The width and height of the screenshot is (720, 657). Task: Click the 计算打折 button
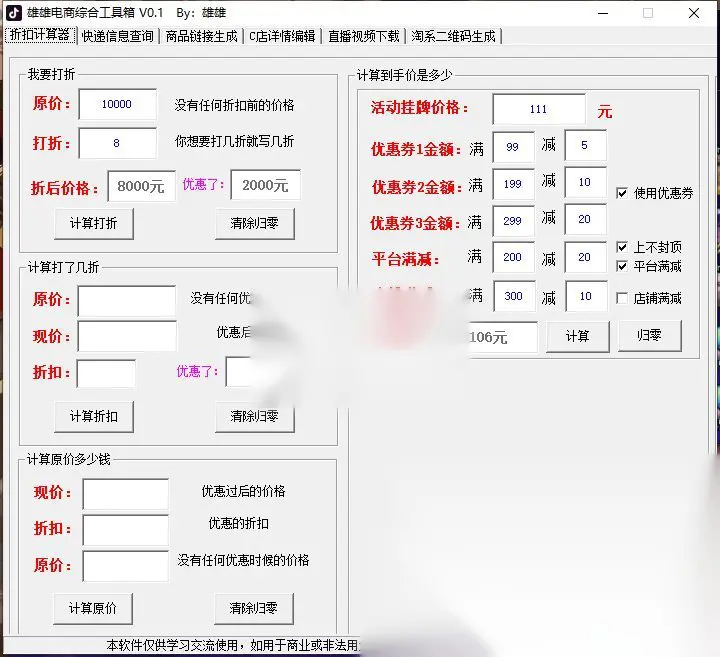(94, 224)
